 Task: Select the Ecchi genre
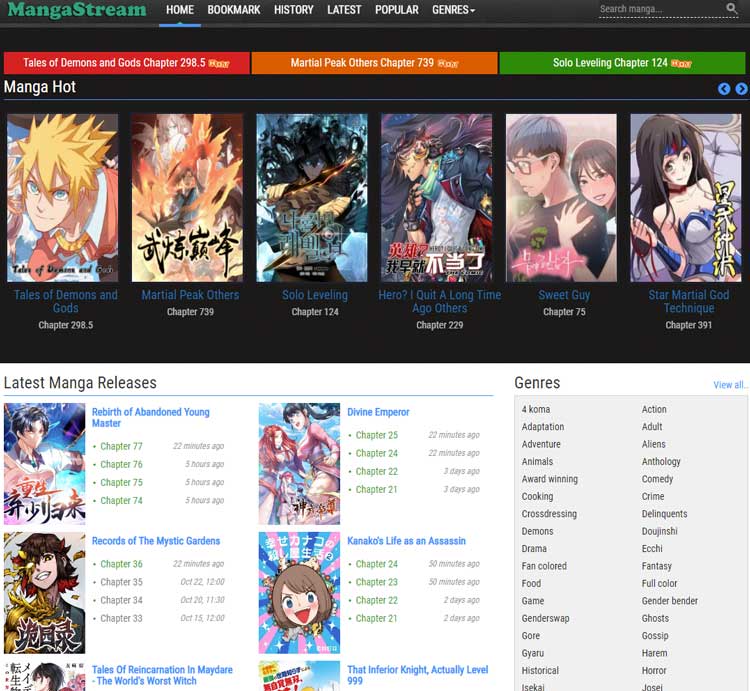[x=652, y=548]
